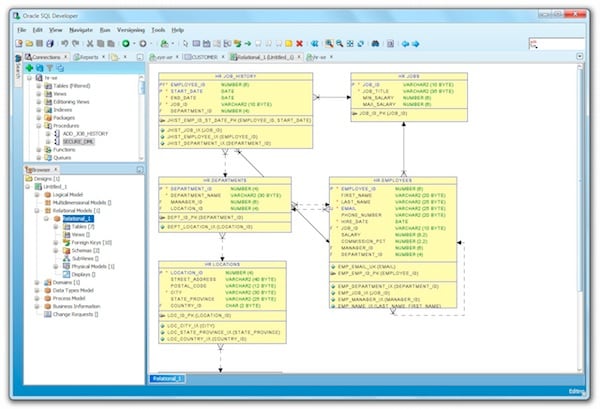The image size is (600, 409).
Task: Click the blue Forward arrow icon
Action: tap(416, 44)
